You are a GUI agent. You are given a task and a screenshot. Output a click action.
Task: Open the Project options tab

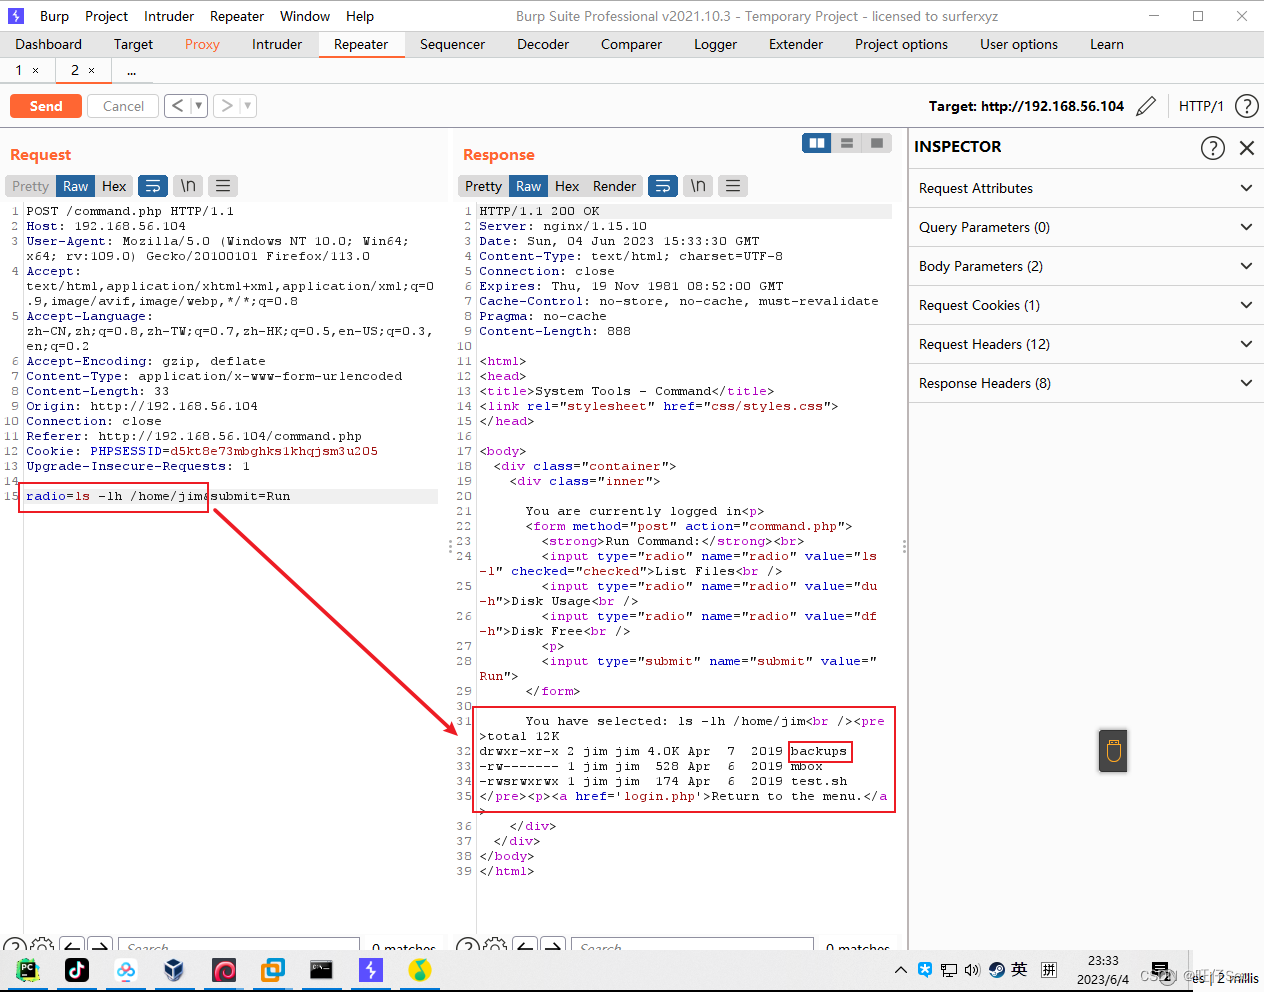(901, 44)
